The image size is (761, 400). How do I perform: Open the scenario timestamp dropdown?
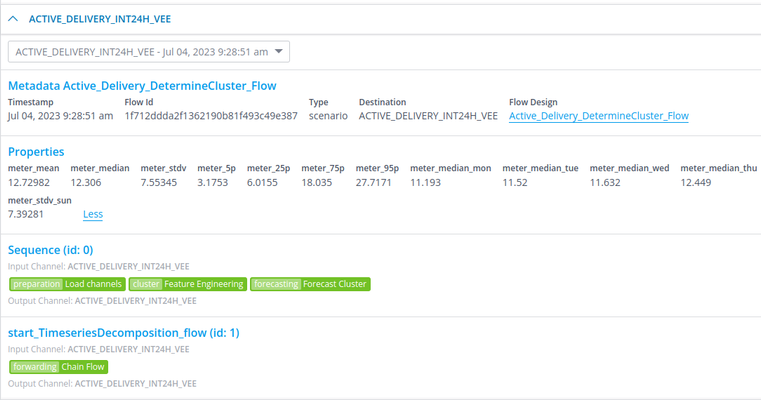[149, 52]
